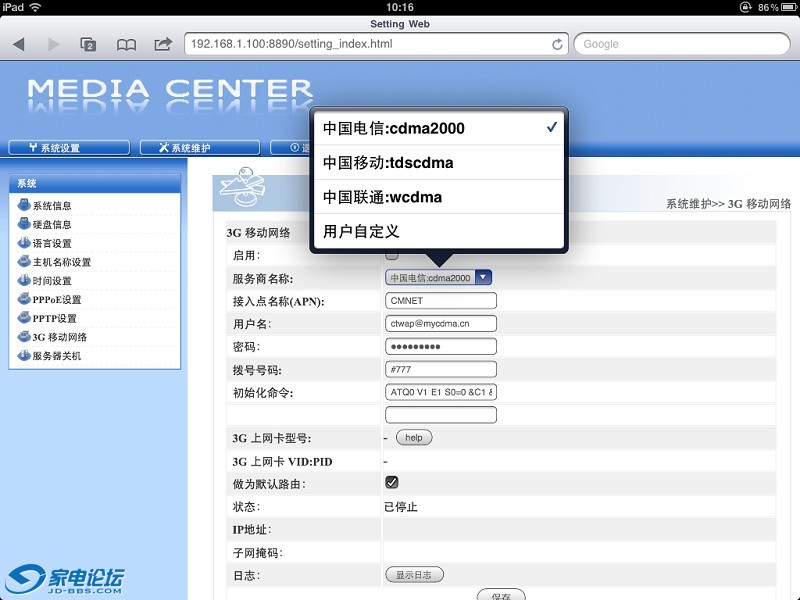Open 语言设置 in the sidebar
This screenshot has width=800, height=600.
(x=52, y=243)
